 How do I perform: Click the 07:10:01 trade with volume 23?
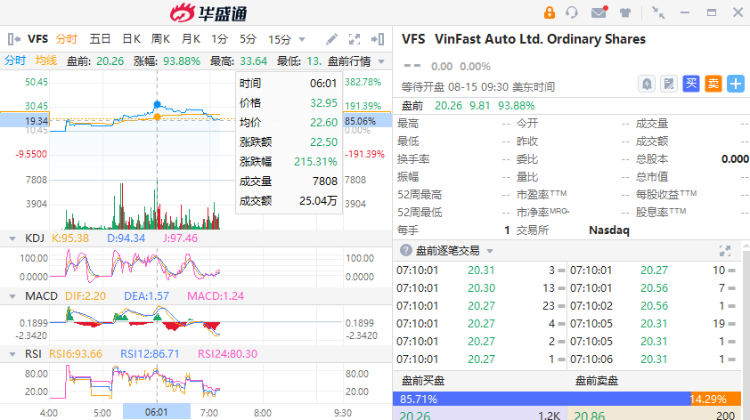480,306
